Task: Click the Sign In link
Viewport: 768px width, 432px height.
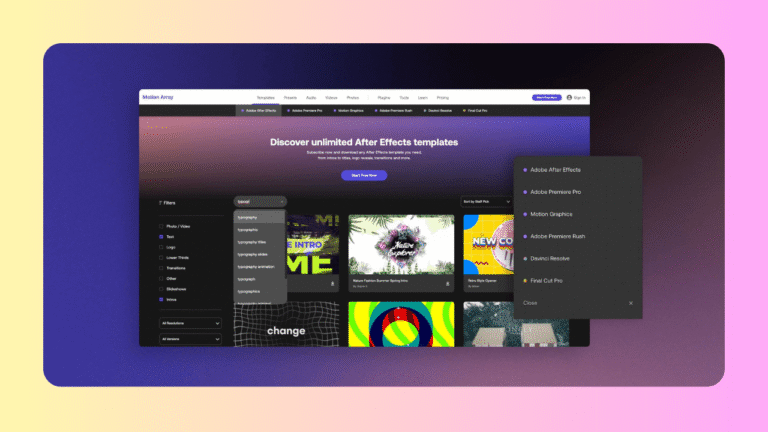Action: (x=579, y=97)
